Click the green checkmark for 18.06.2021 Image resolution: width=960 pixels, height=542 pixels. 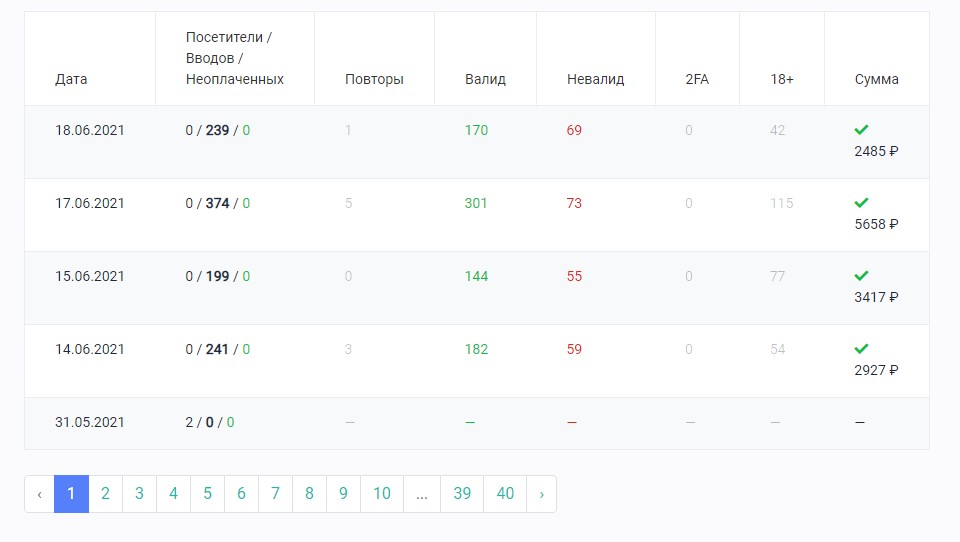click(861, 130)
